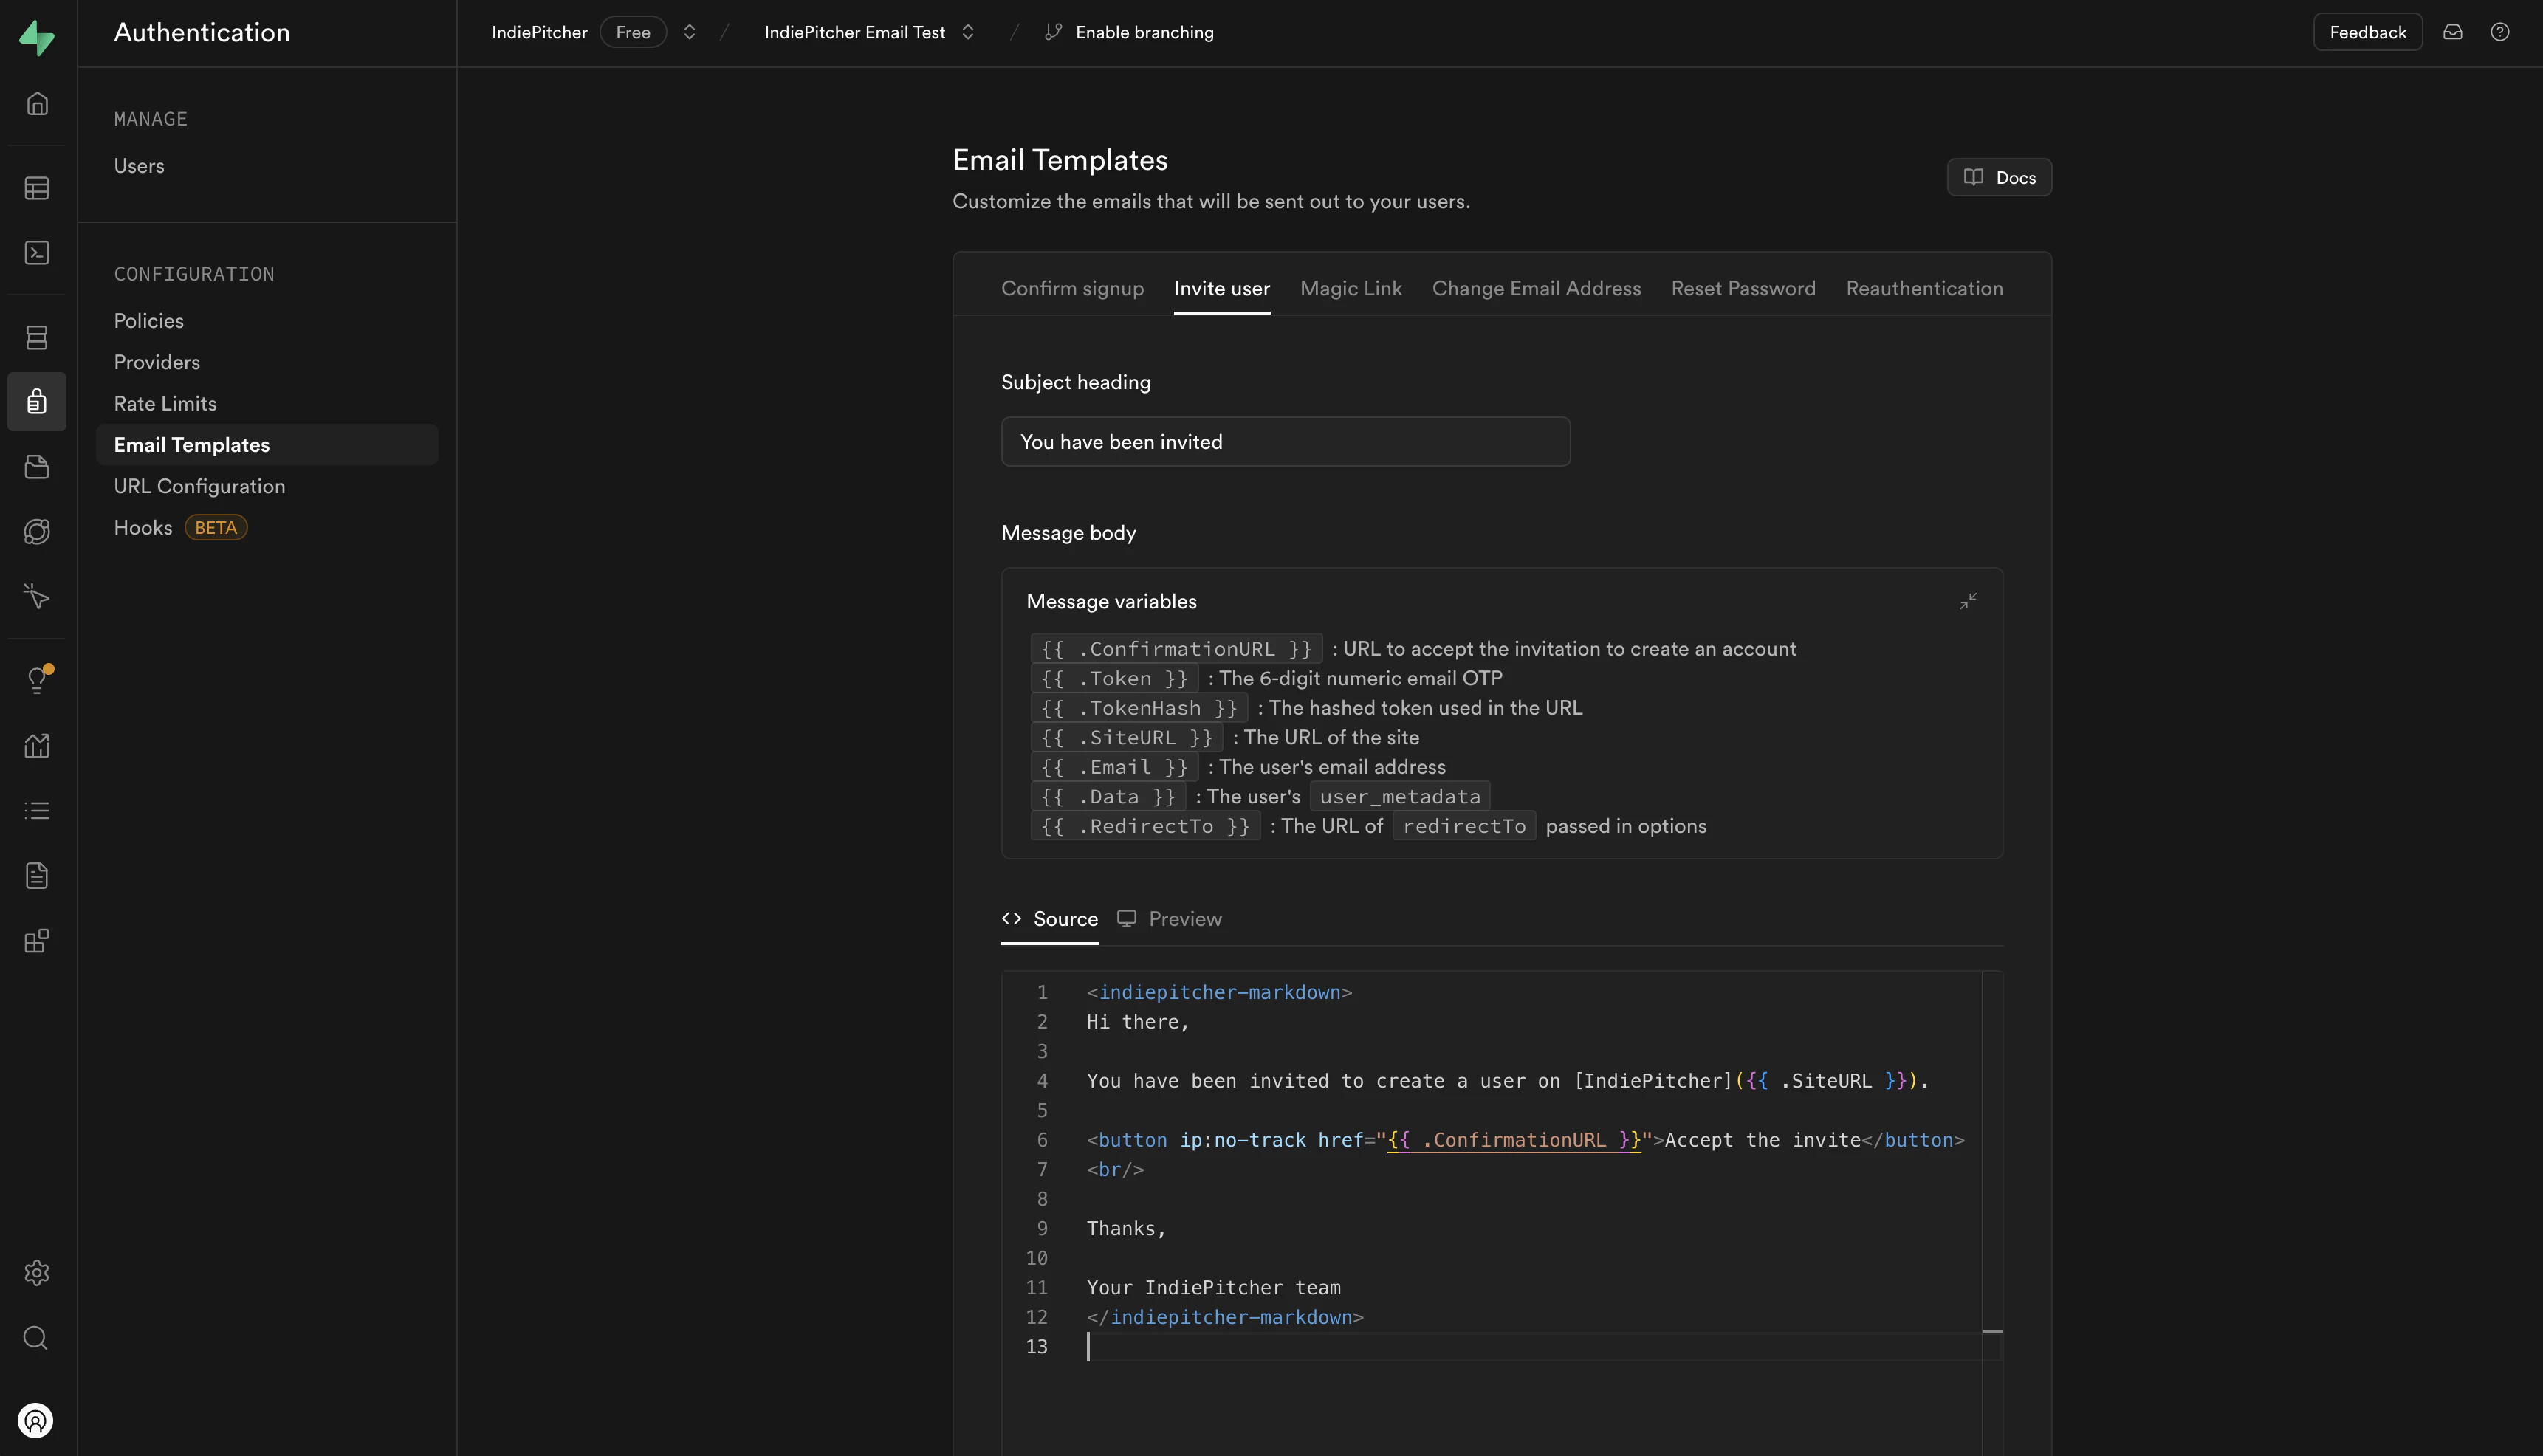2543x1456 pixels.
Task: Click Enable branching
Action: pyautogui.click(x=1144, y=32)
